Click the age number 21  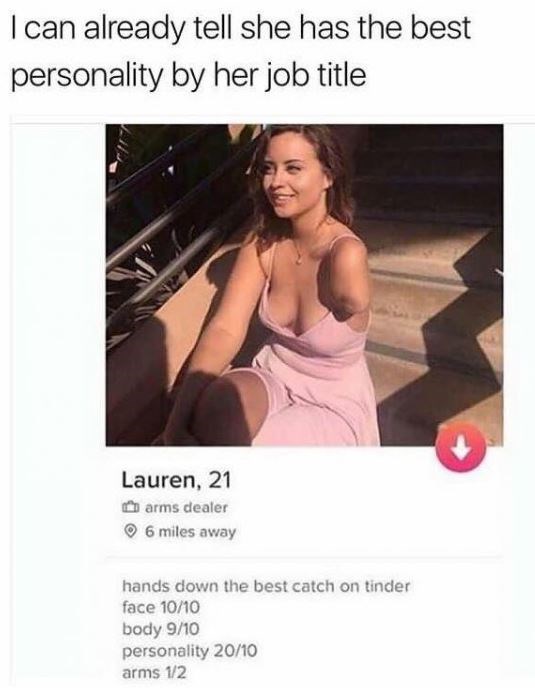pos(219,481)
